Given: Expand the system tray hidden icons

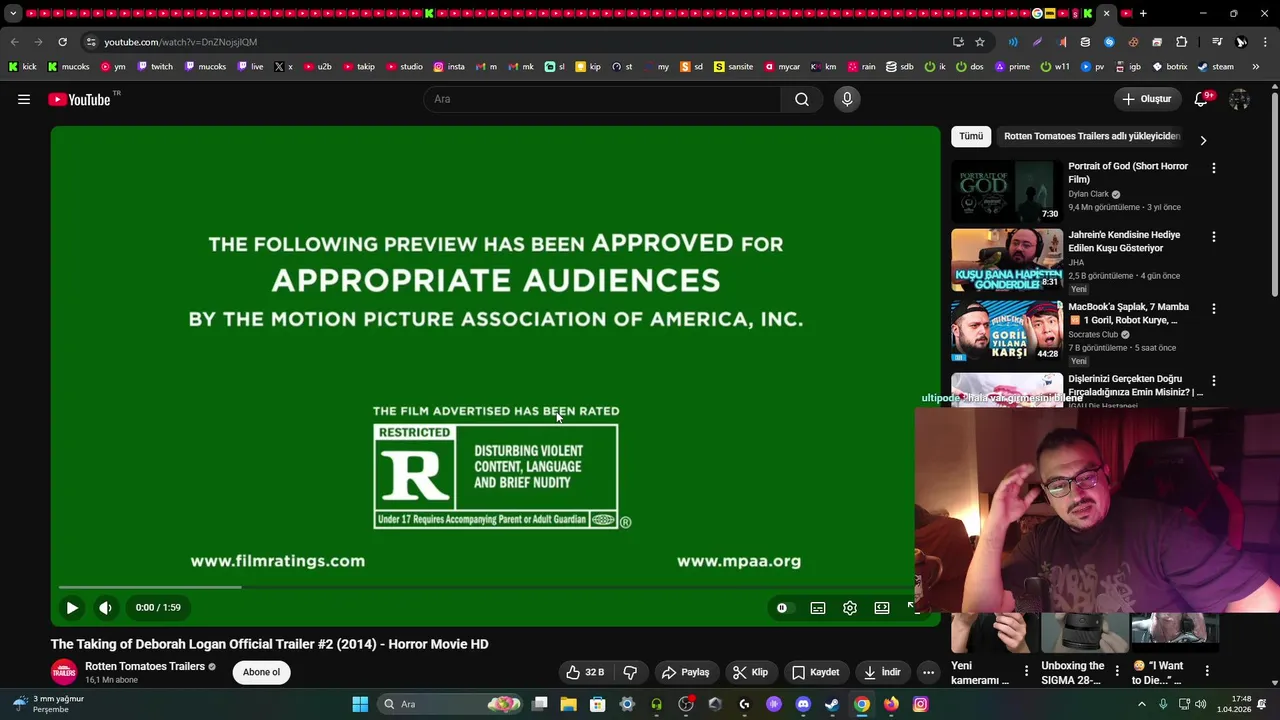Looking at the screenshot, I should click(1142, 704).
